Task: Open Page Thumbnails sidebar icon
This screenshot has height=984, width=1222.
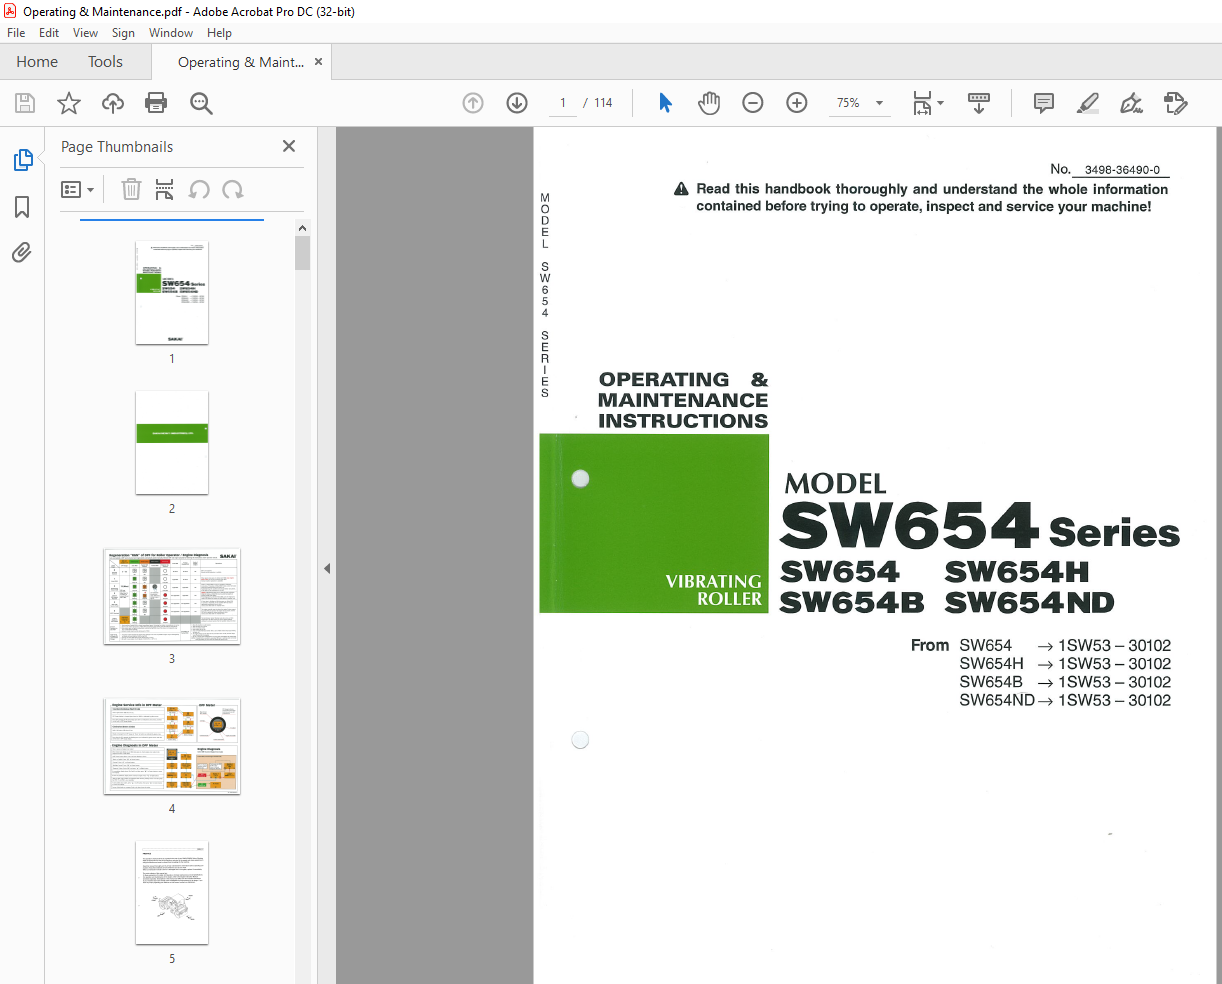Action: click(22, 160)
